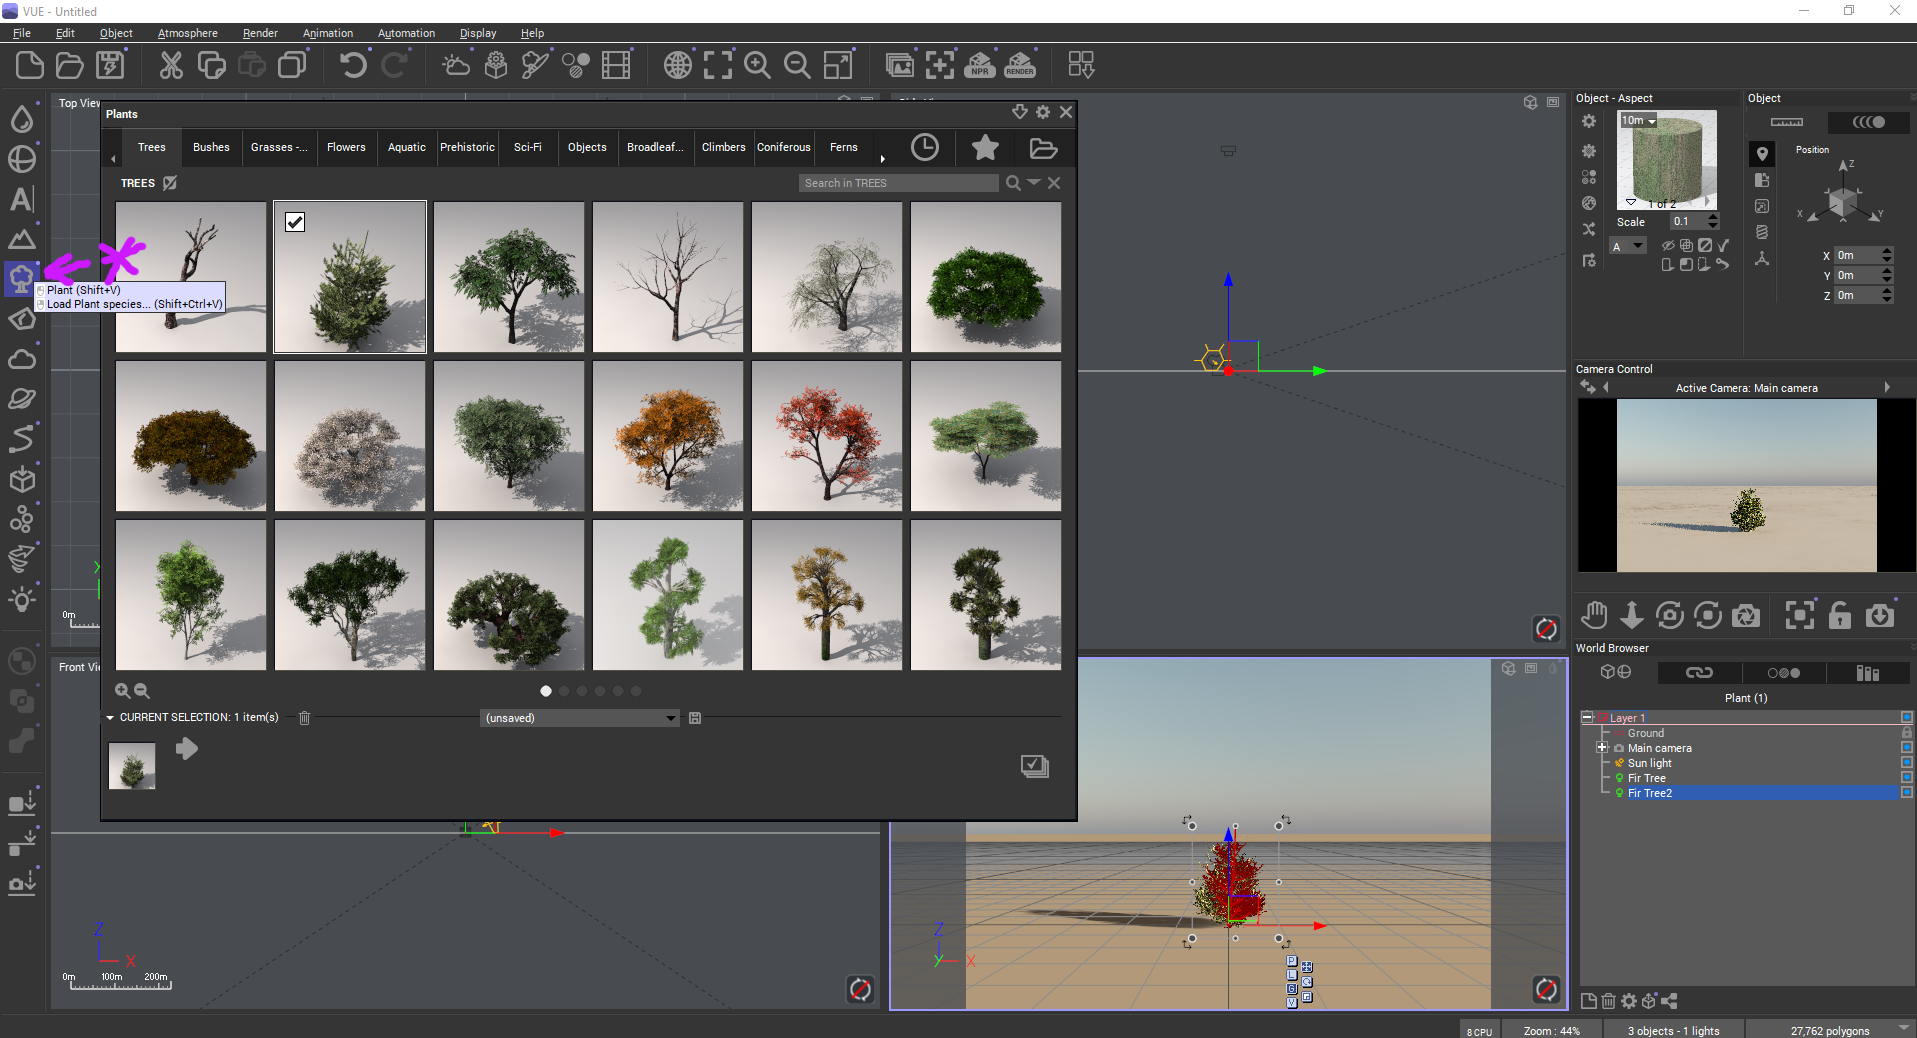The width and height of the screenshot is (1917, 1038).
Task: Collapse the CURRENT SELECTION section
Action: click(x=110, y=718)
